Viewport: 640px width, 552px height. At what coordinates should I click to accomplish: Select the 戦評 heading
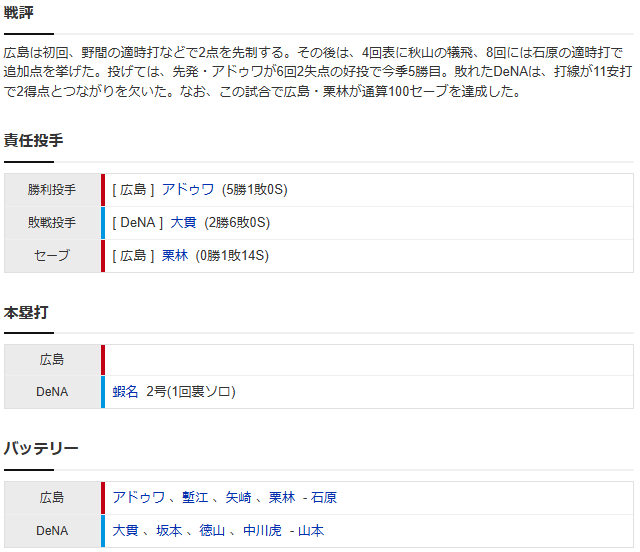point(19,12)
